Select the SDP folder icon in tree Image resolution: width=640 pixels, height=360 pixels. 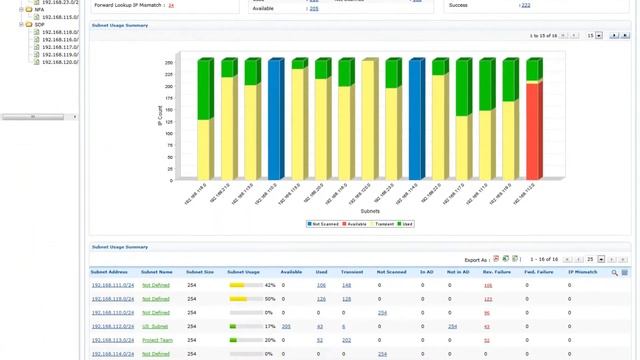click(29, 24)
